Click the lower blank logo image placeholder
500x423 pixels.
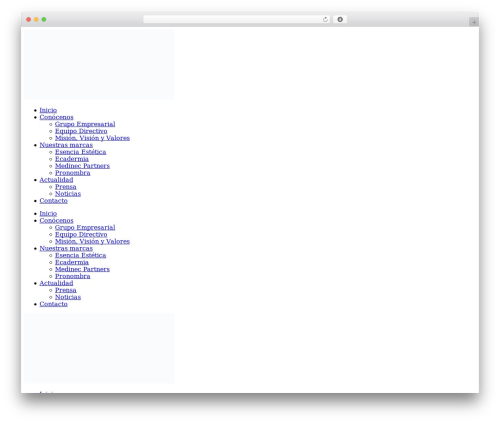pos(99,349)
